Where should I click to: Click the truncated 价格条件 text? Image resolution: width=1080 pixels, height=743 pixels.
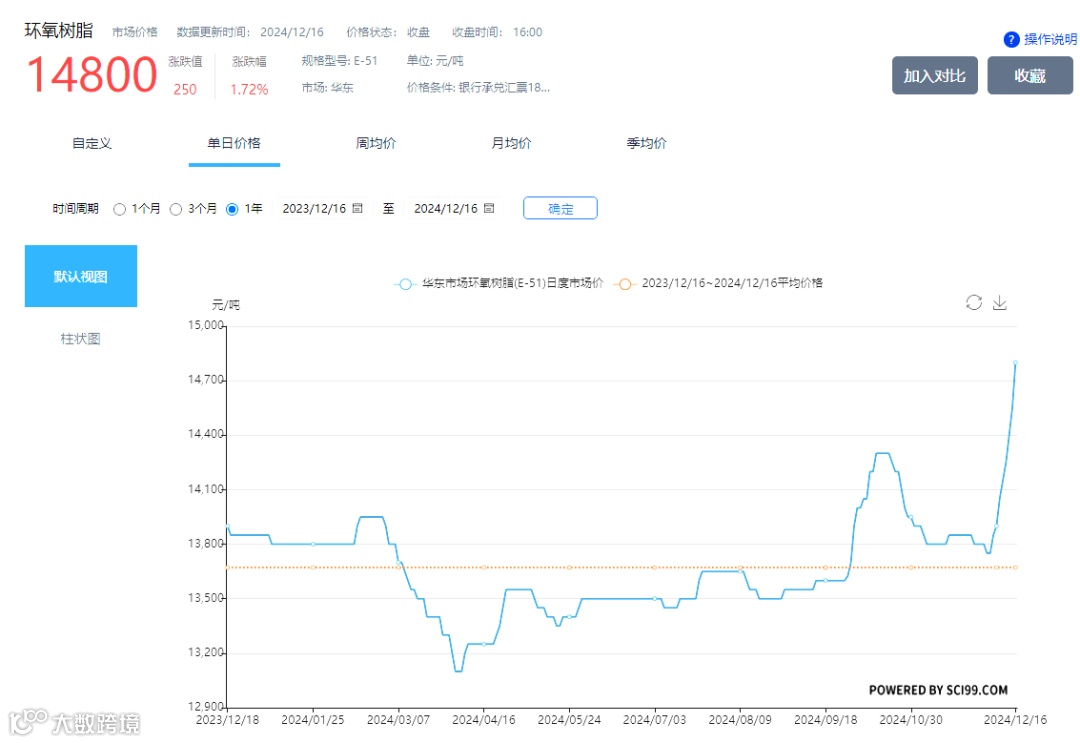(x=478, y=87)
